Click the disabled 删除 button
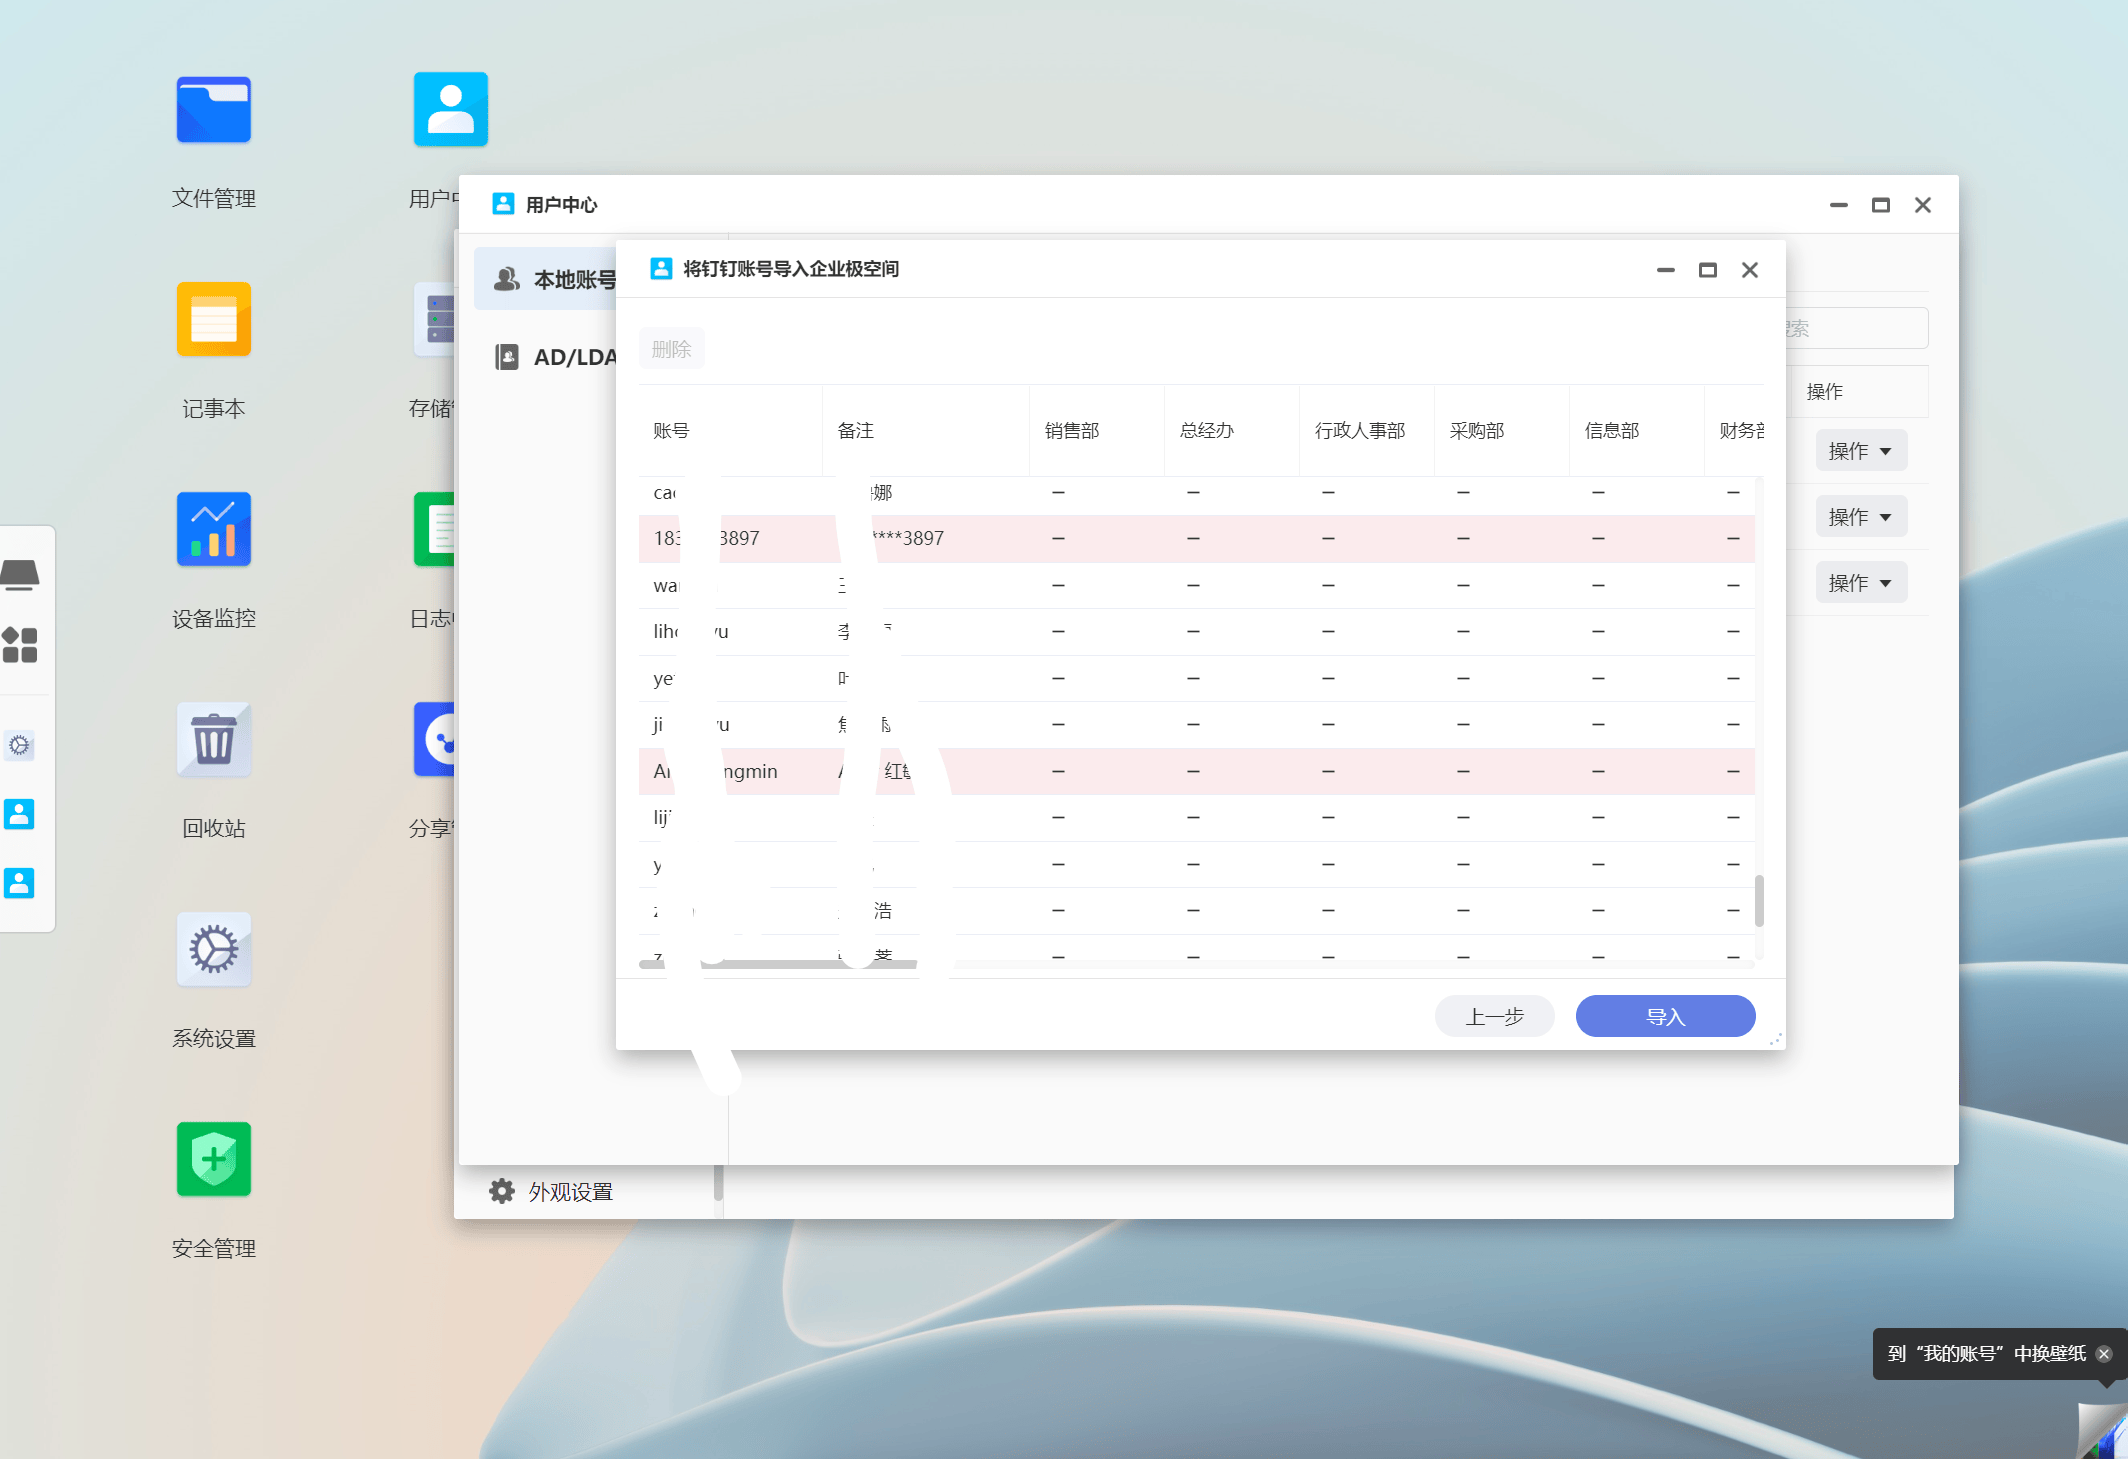The image size is (2128, 1459). pyautogui.click(x=672, y=348)
